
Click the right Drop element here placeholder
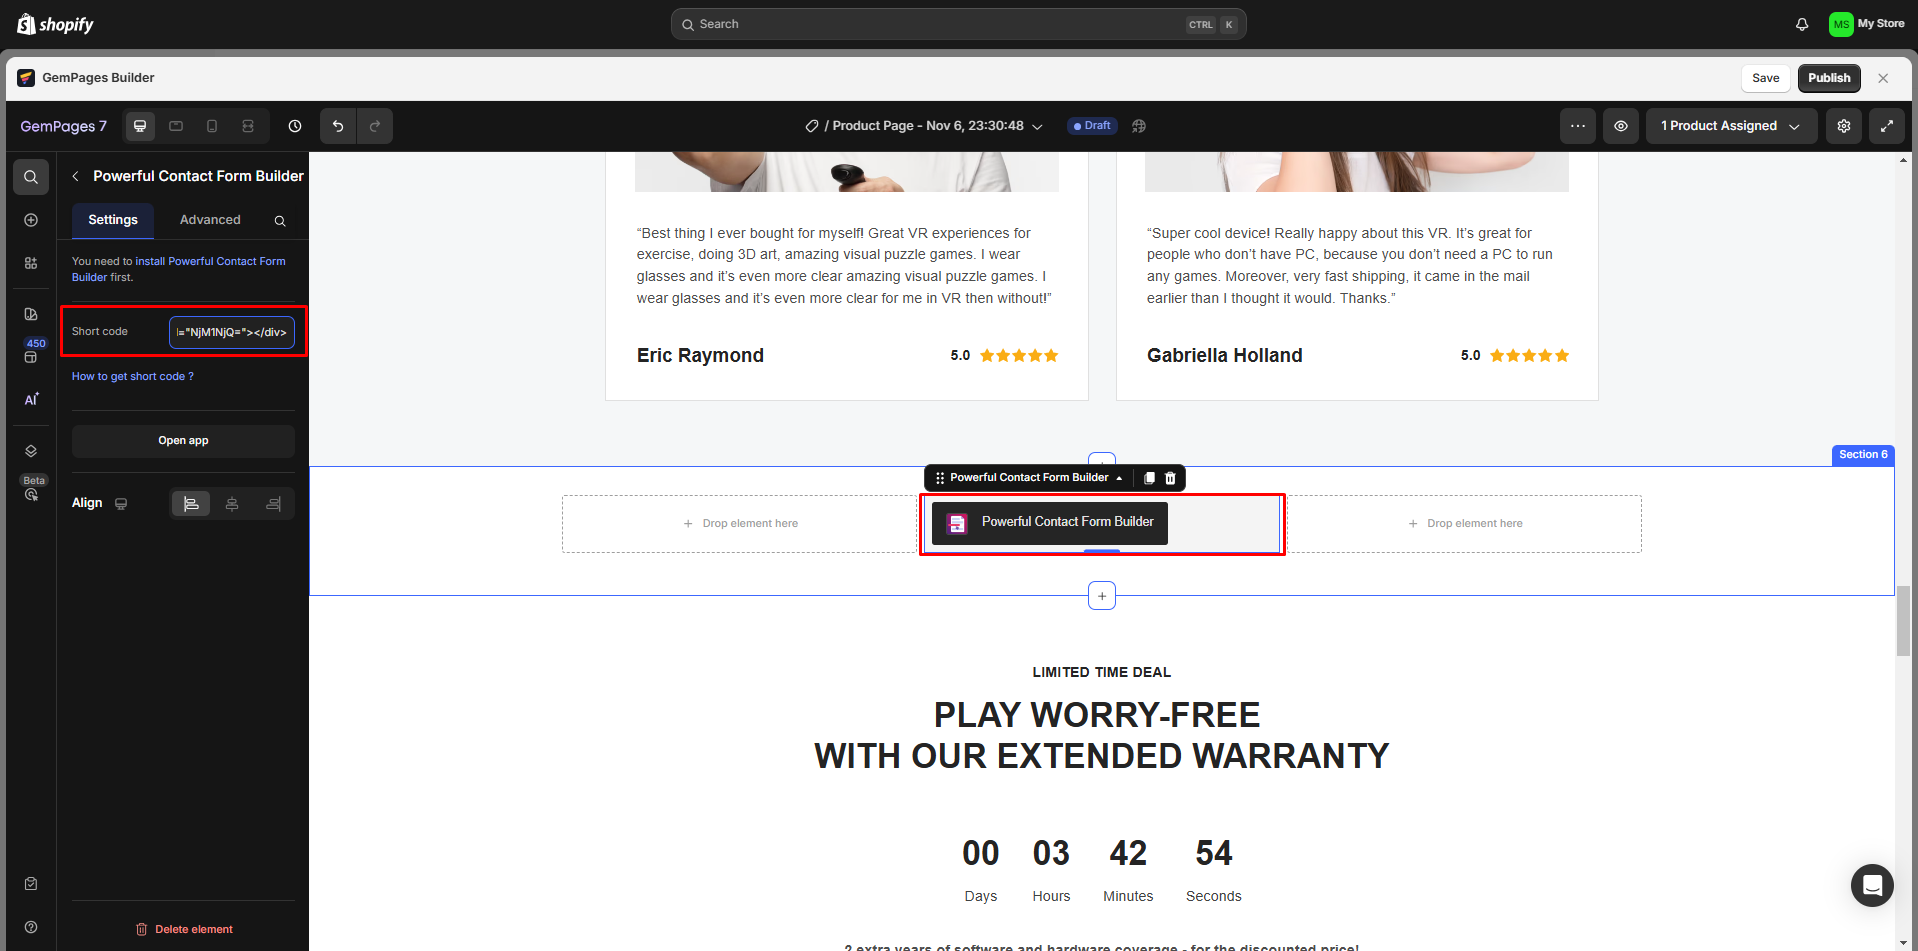click(x=1465, y=524)
